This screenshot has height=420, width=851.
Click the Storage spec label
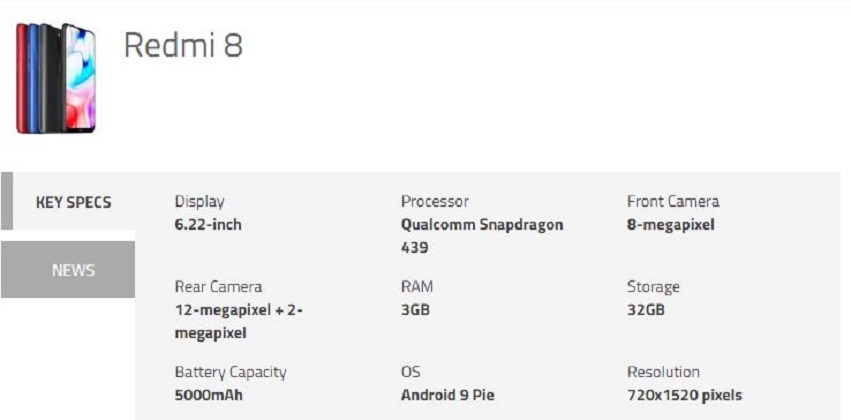click(653, 287)
